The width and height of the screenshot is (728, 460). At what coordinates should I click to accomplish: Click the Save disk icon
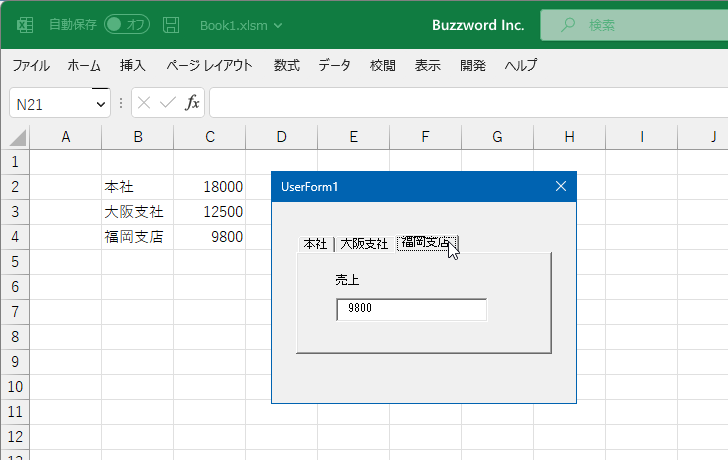[171, 25]
